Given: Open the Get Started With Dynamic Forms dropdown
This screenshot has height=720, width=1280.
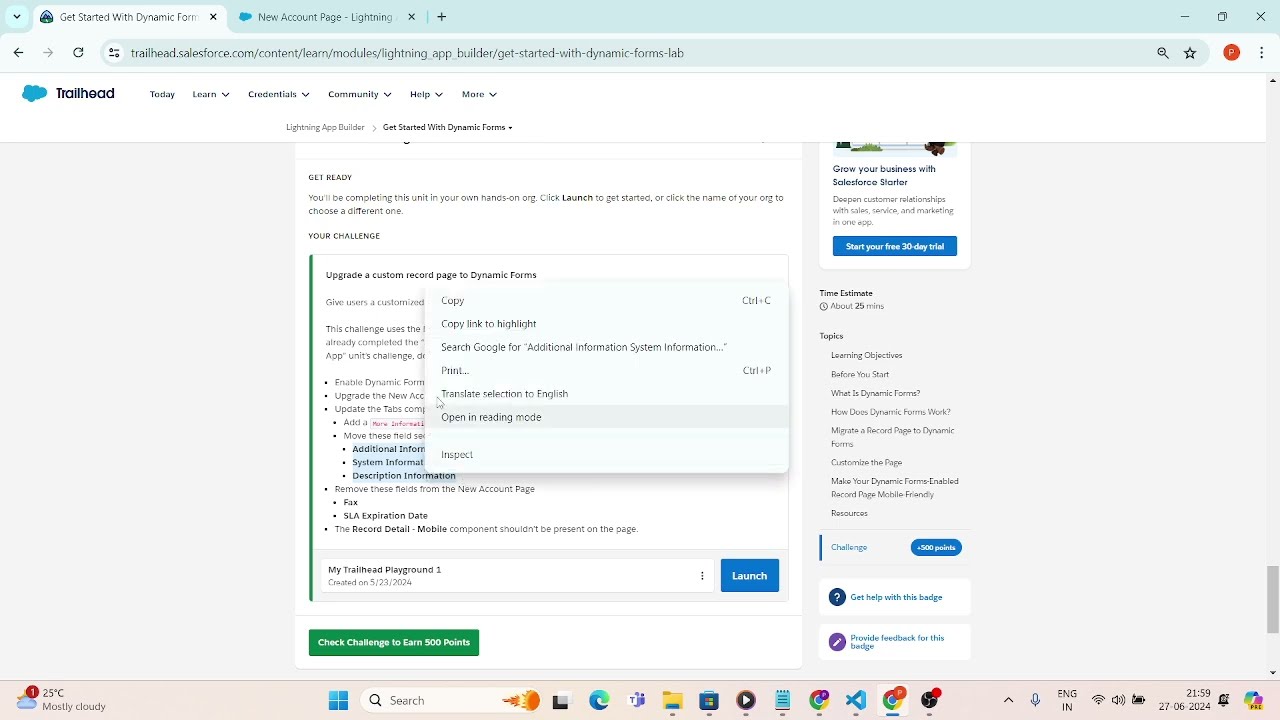Looking at the screenshot, I should 447,128.
